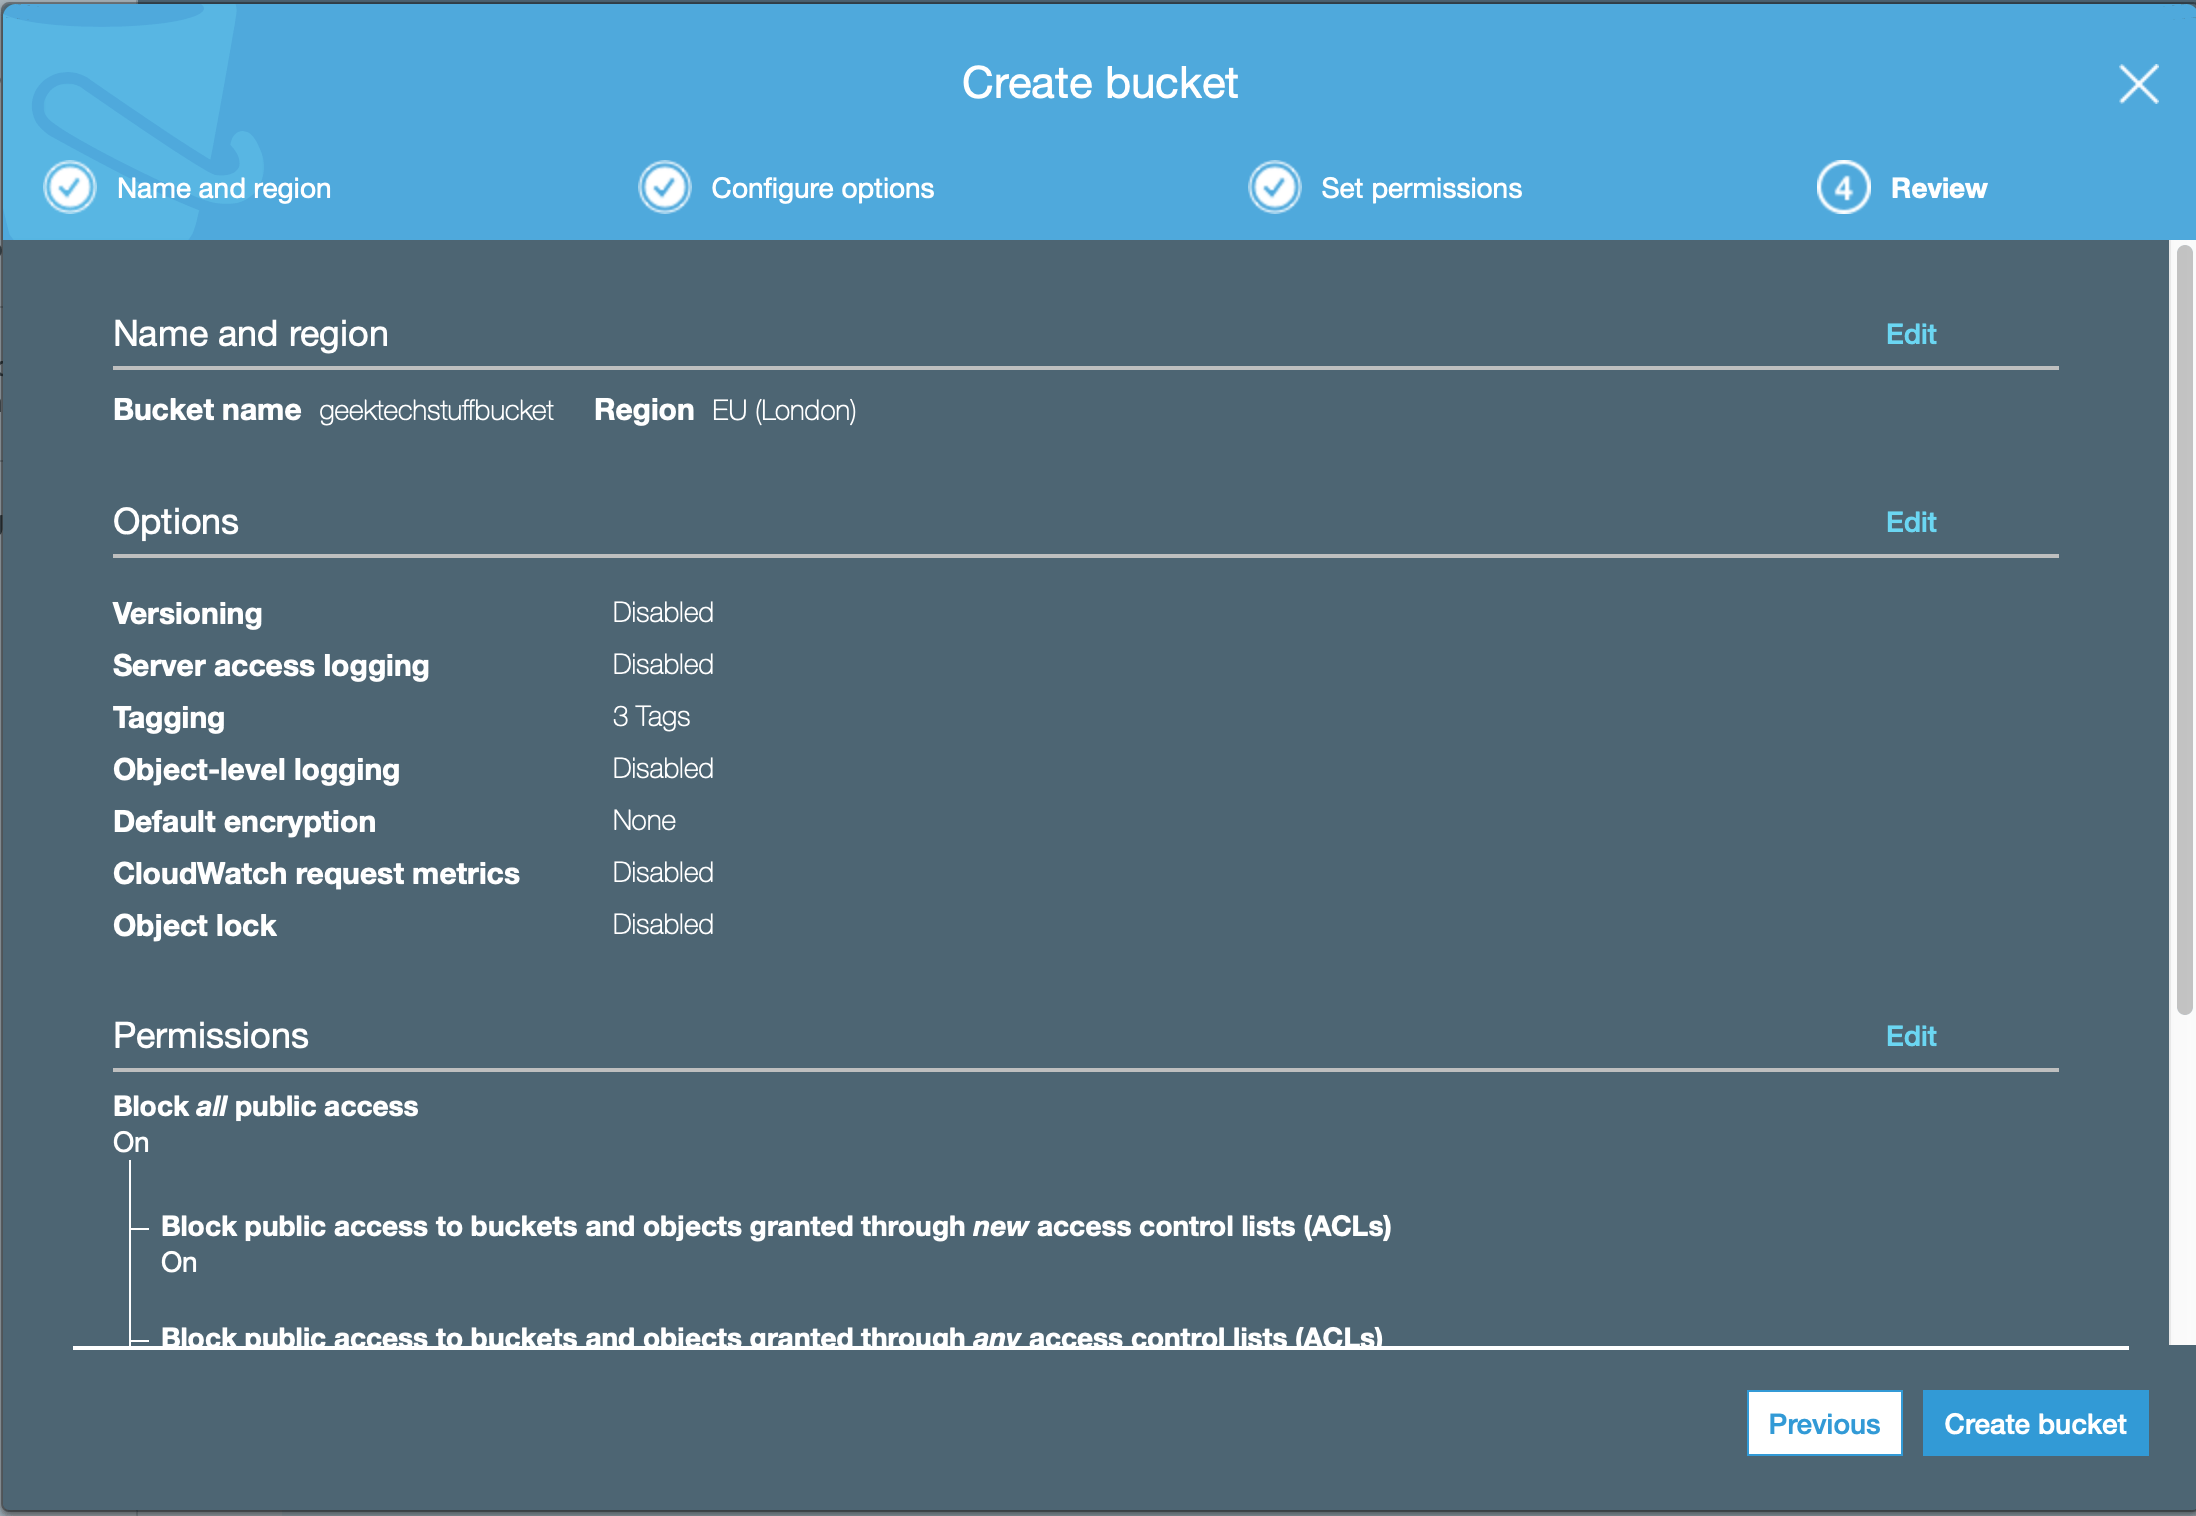Image resolution: width=2196 pixels, height=1516 pixels.
Task: Select the Versioning Disabled value
Action: tap(662, 612)
